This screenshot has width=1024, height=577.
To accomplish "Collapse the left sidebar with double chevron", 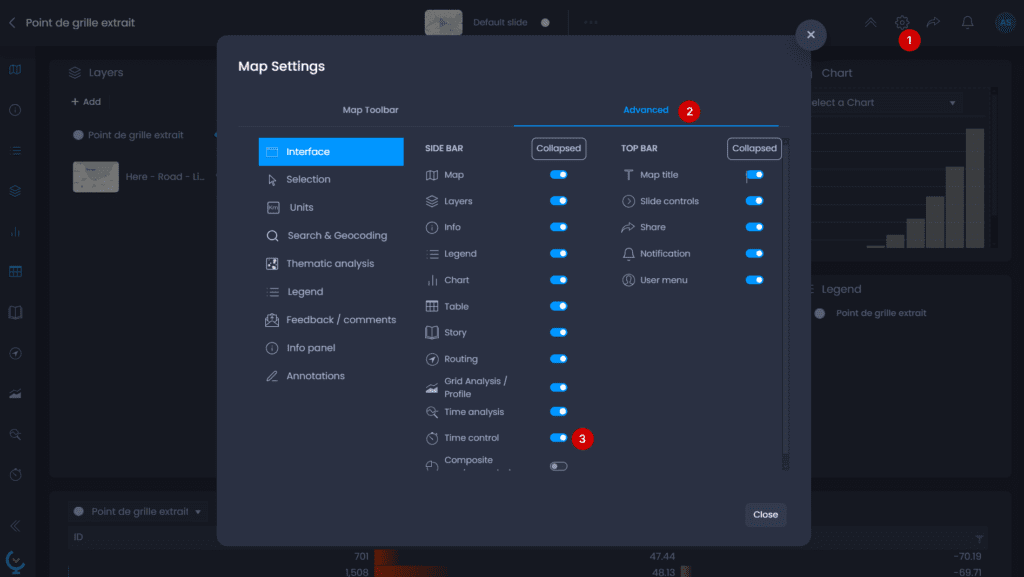I will click(15, 525).
